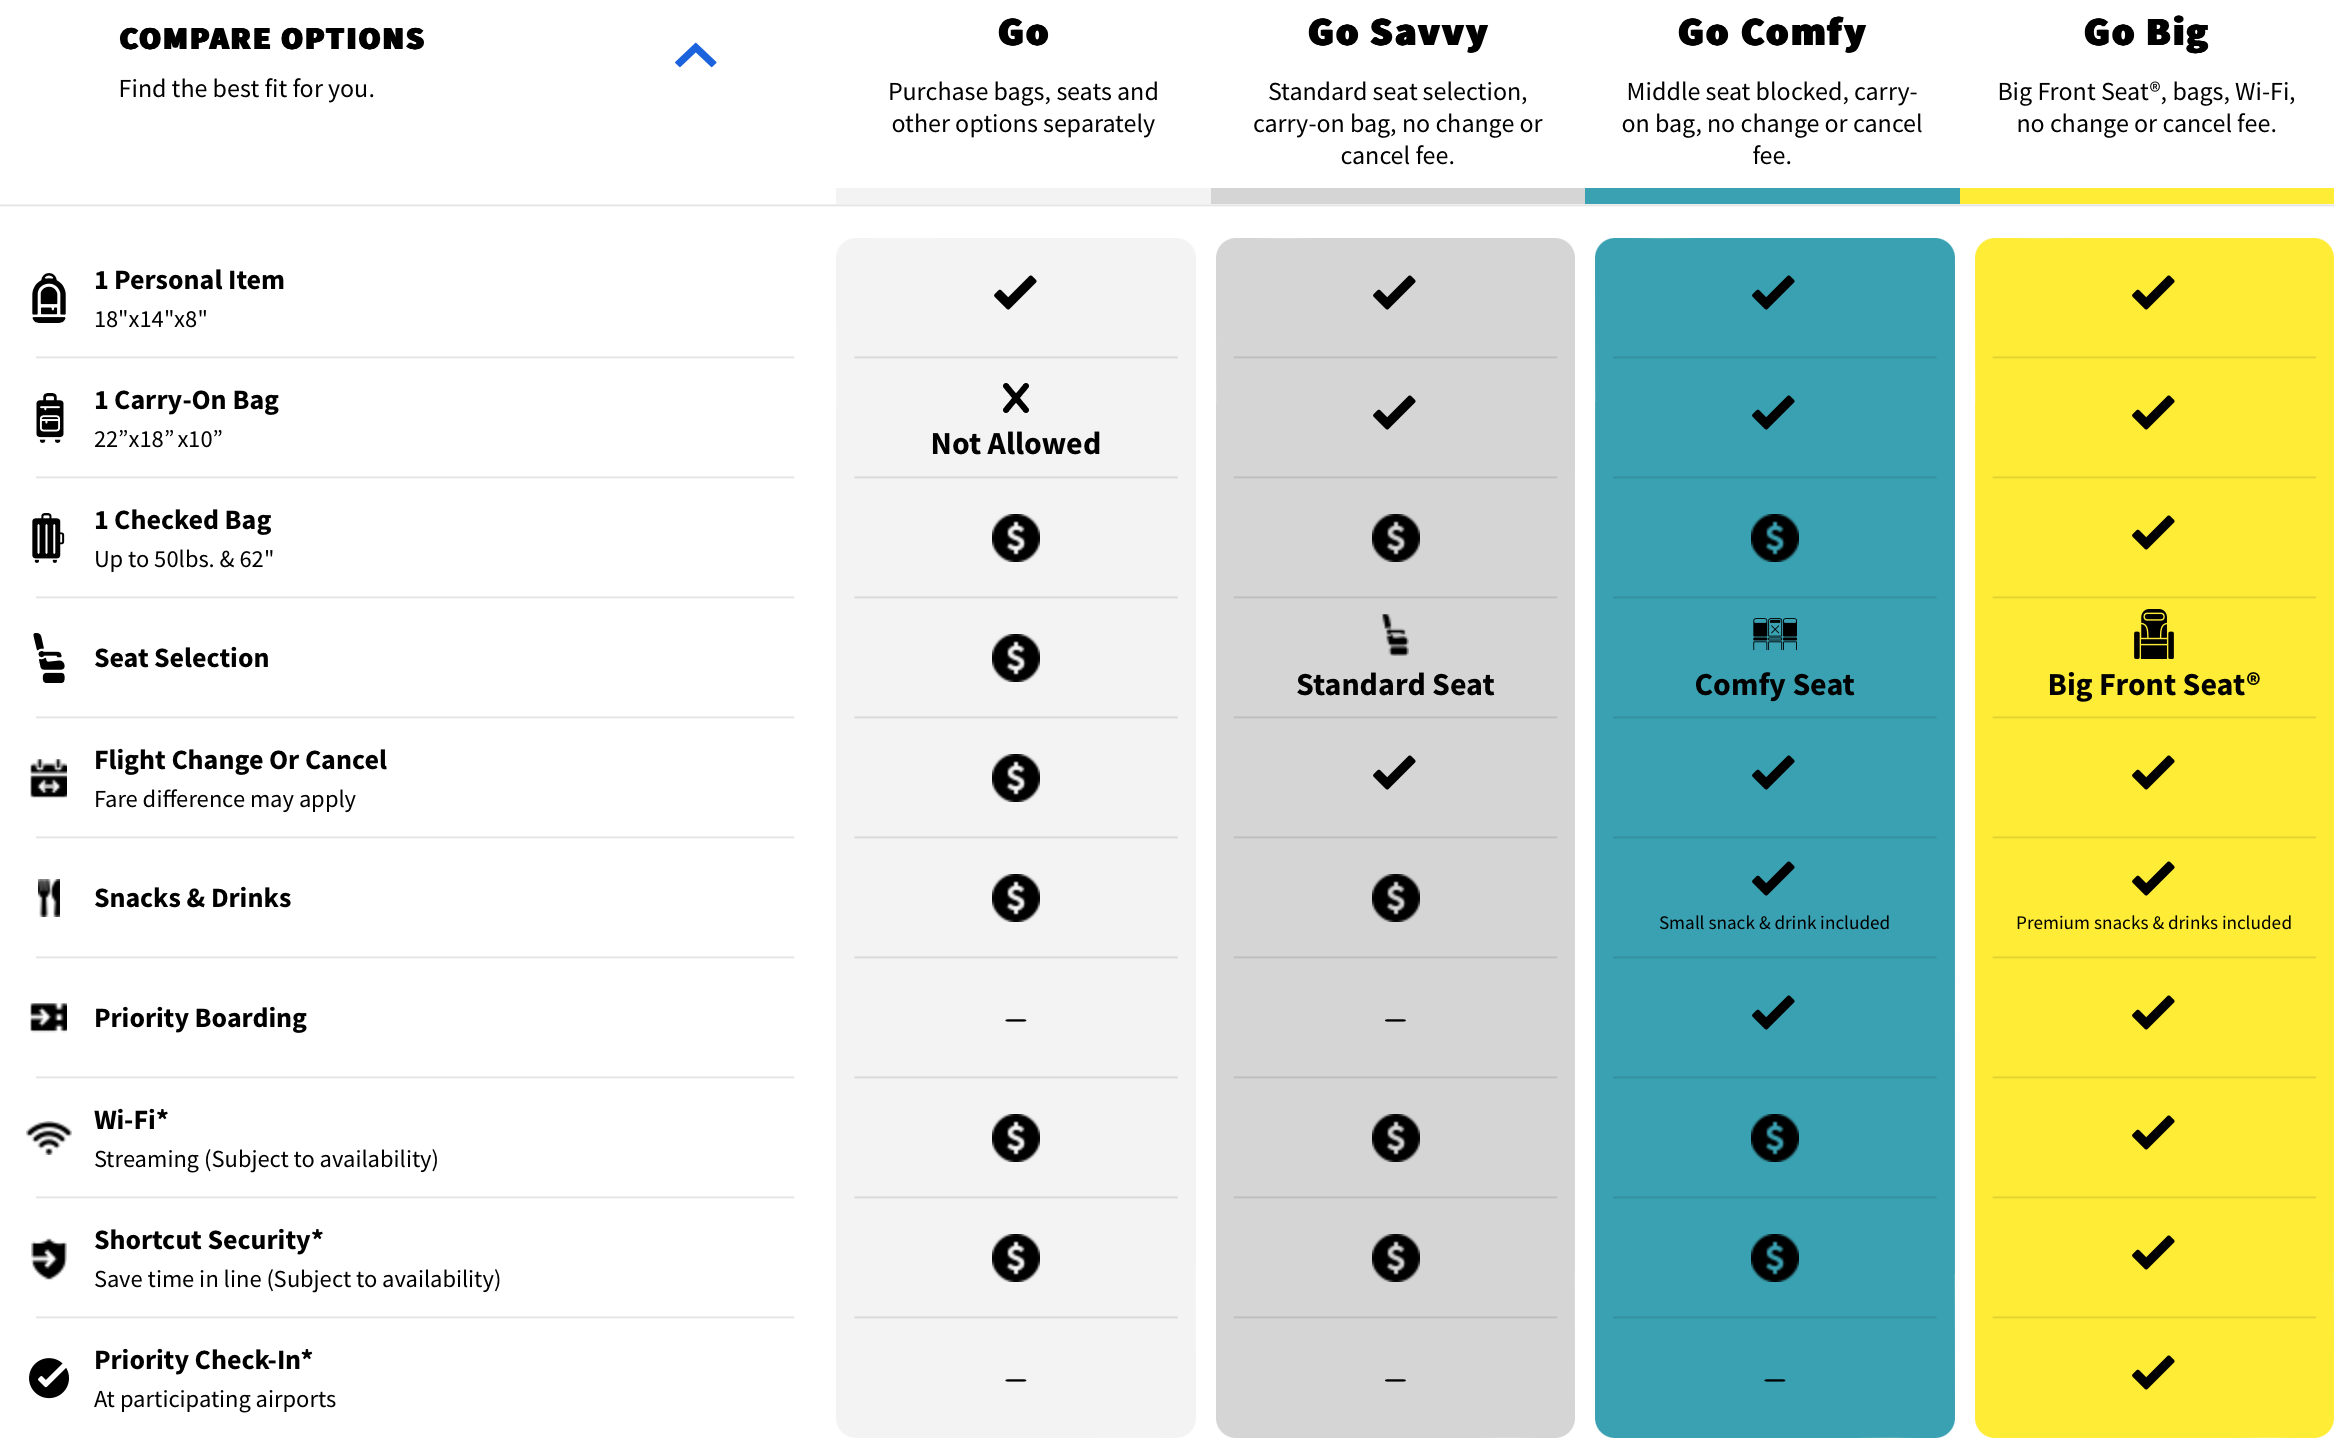Viewport: 2348px width, 1456px height.
Task: Click the Go column Checked Bag dollar icon
Action: [1015, 538]
